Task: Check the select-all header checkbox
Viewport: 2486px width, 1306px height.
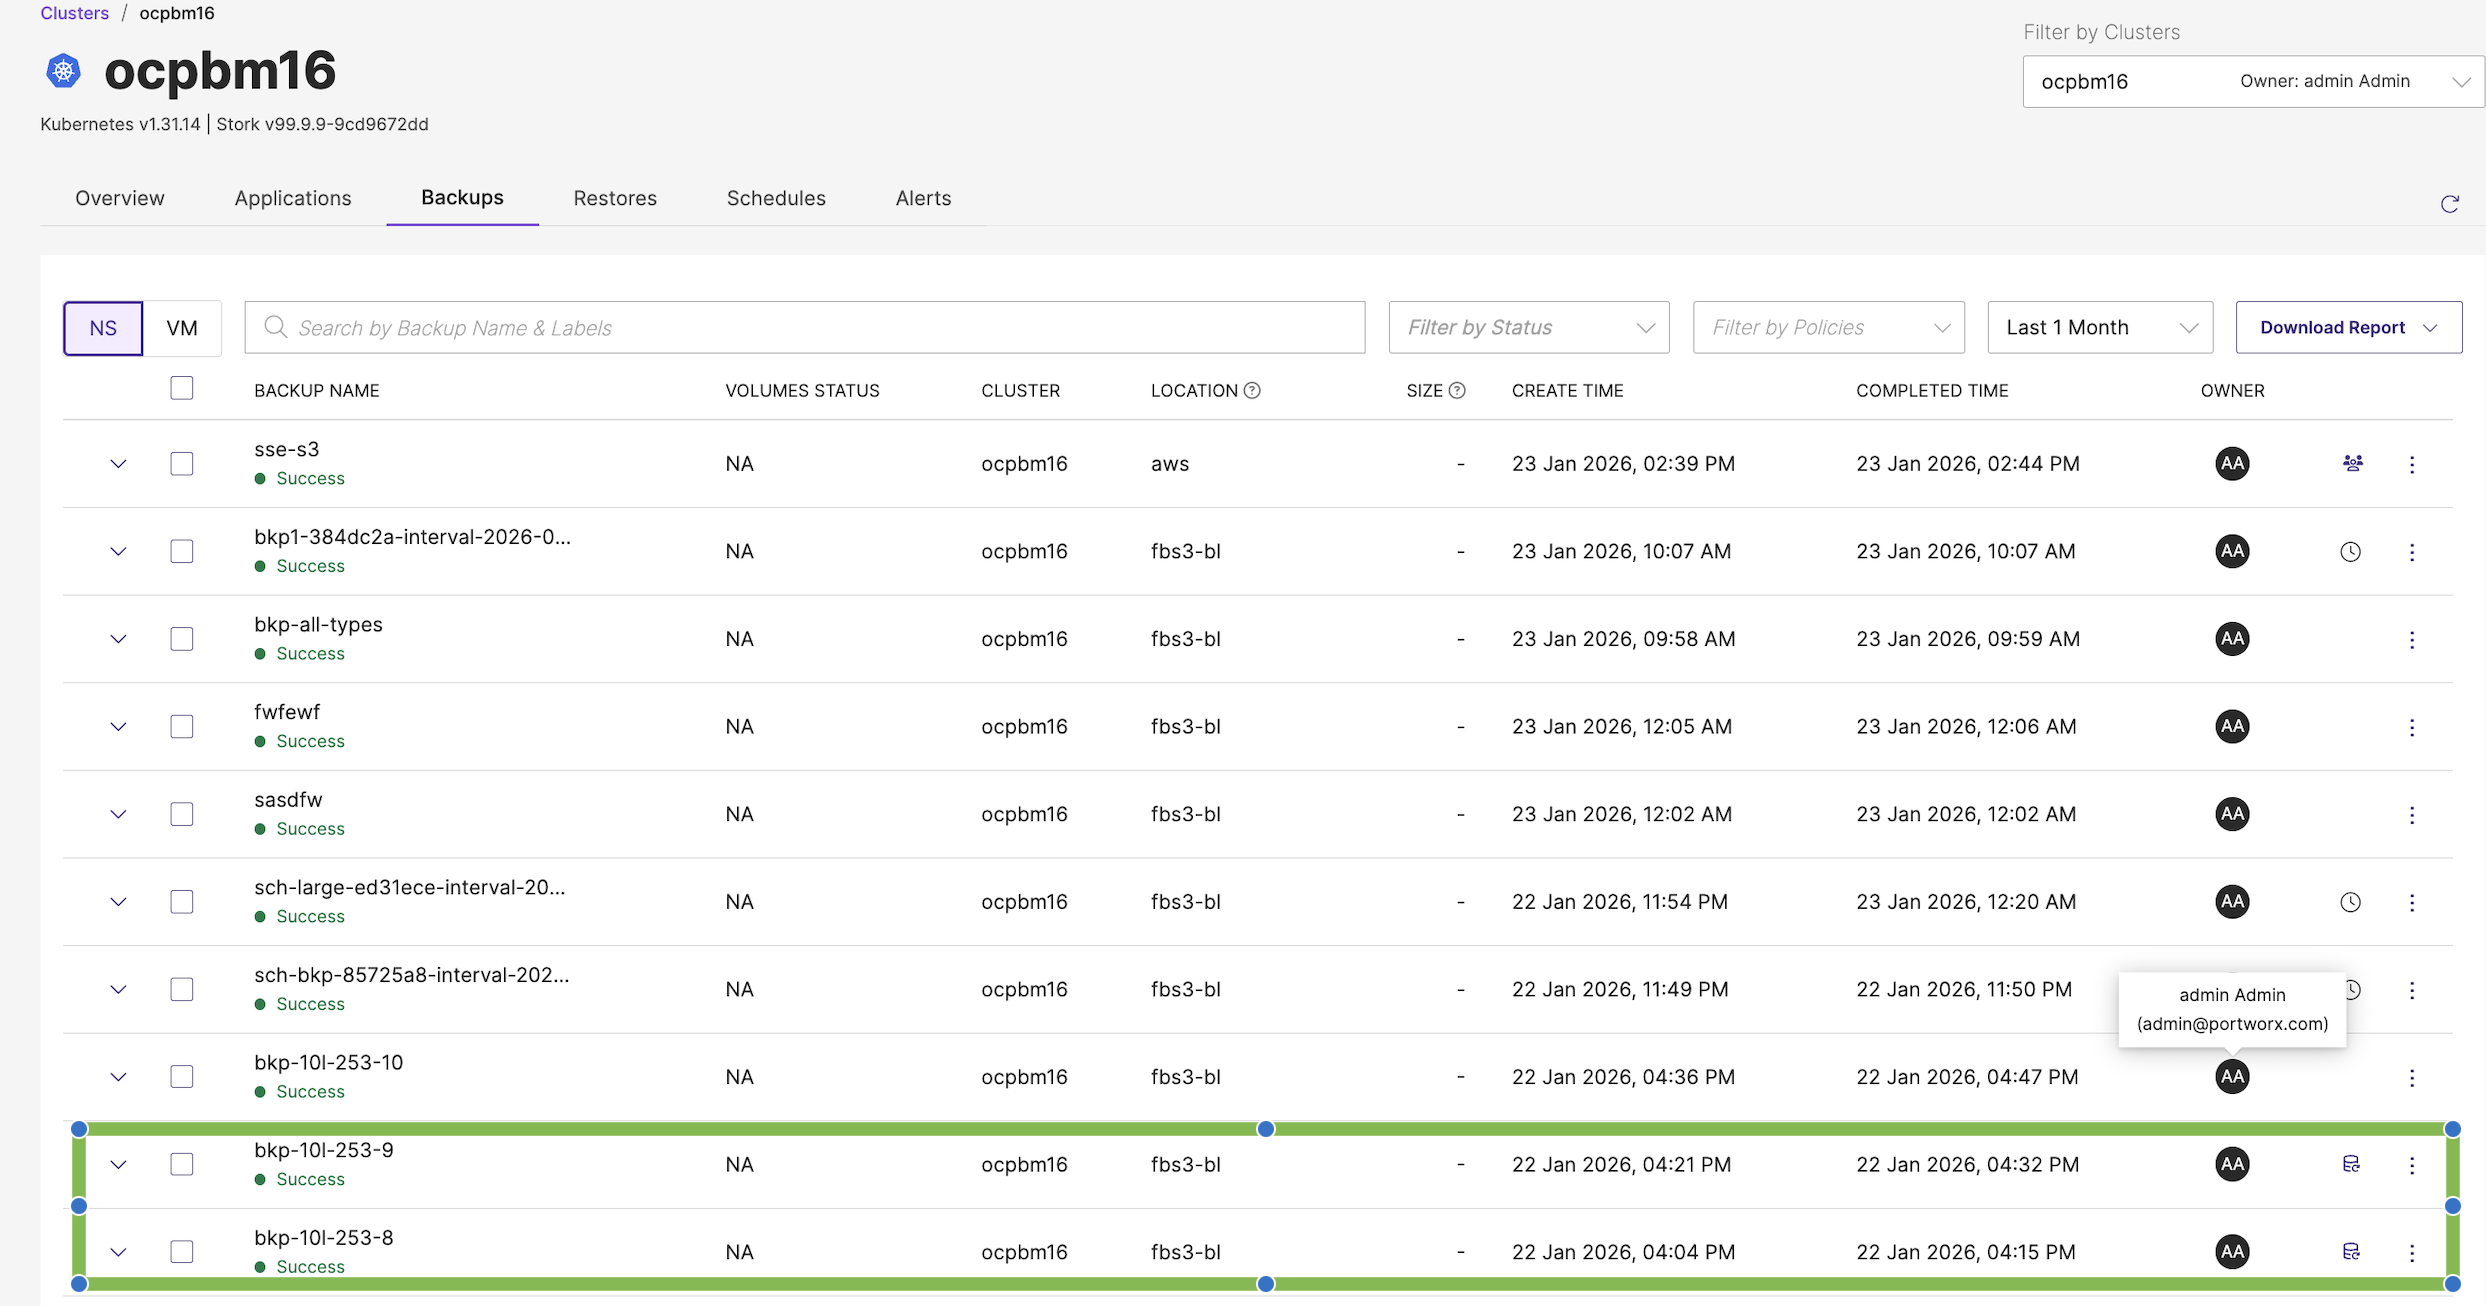Action: [182, 388]
